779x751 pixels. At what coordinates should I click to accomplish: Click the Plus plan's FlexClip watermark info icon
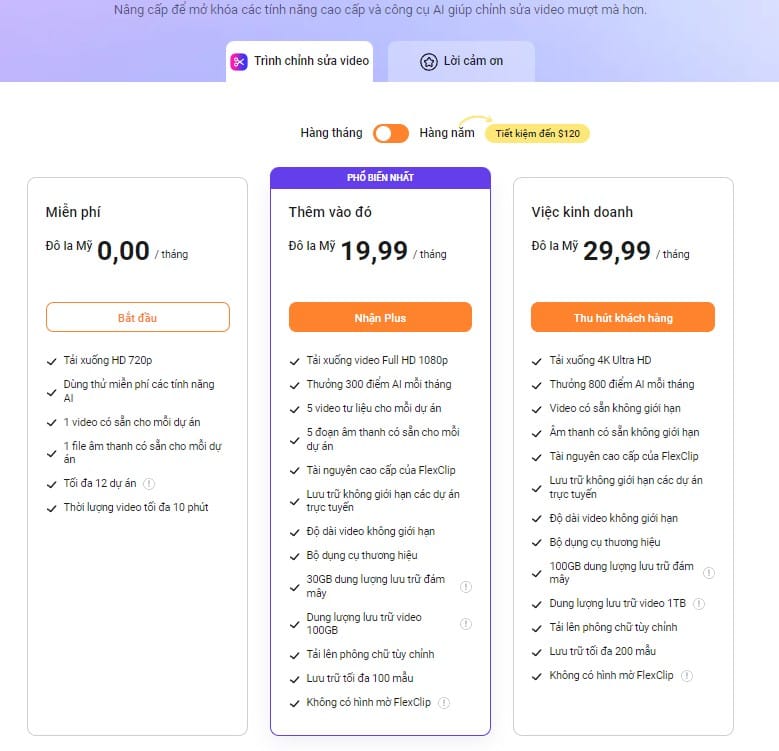pyautogui.click(x=444, y=702)
